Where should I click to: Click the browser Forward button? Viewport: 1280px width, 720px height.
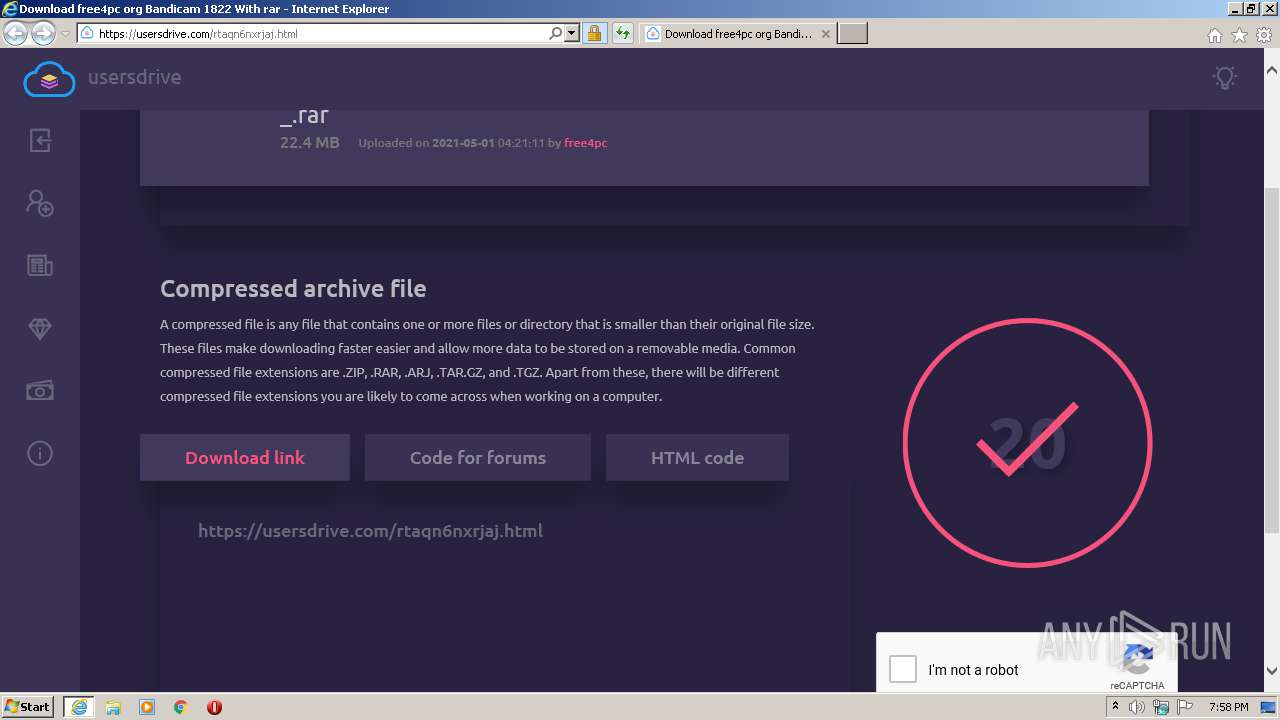tap(43, 33)
